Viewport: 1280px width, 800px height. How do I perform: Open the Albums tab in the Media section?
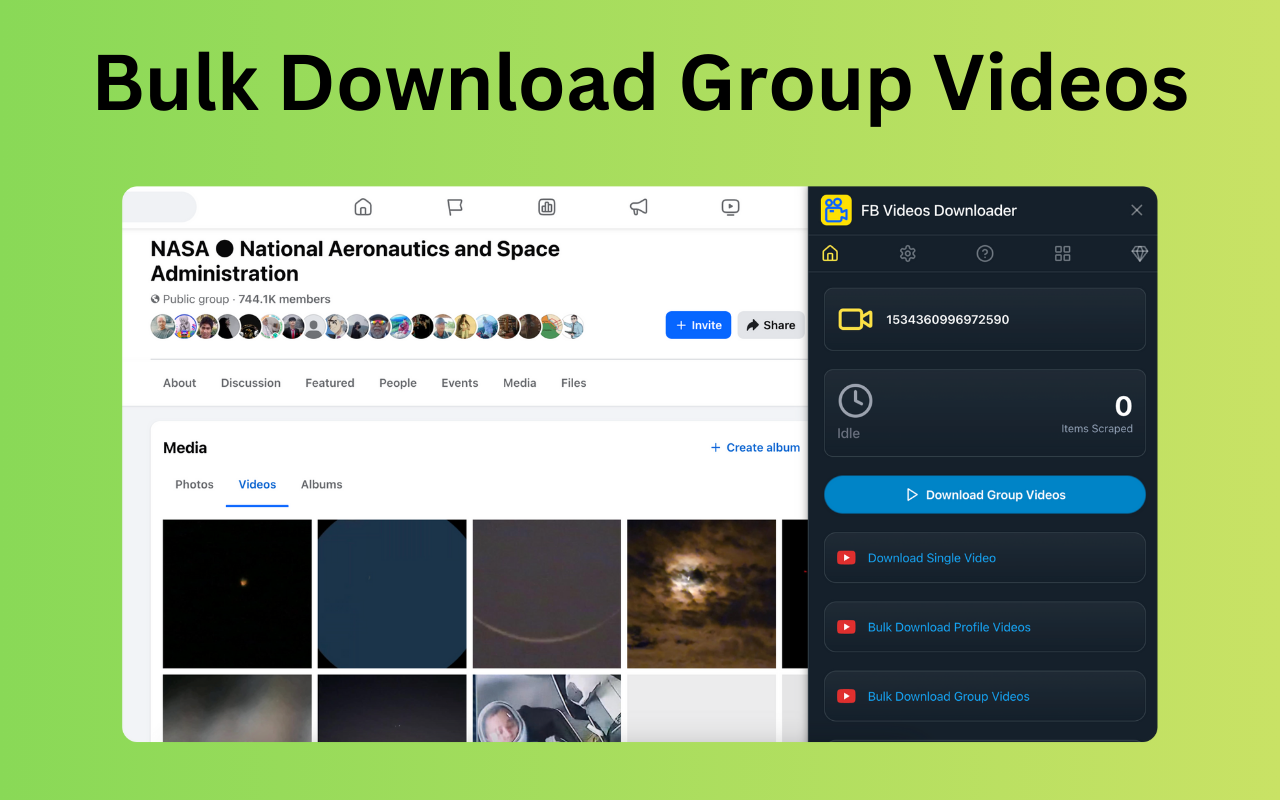click(x=321, y=484)
